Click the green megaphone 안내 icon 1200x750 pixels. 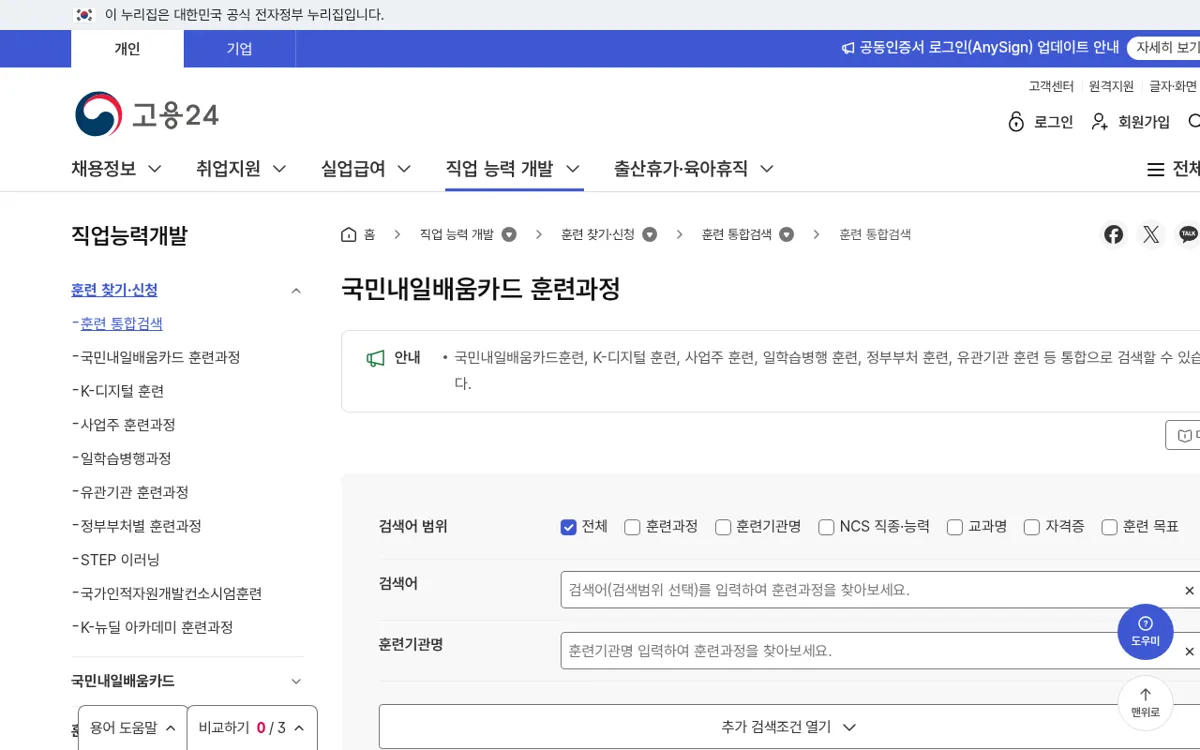(x=375, y=358)
